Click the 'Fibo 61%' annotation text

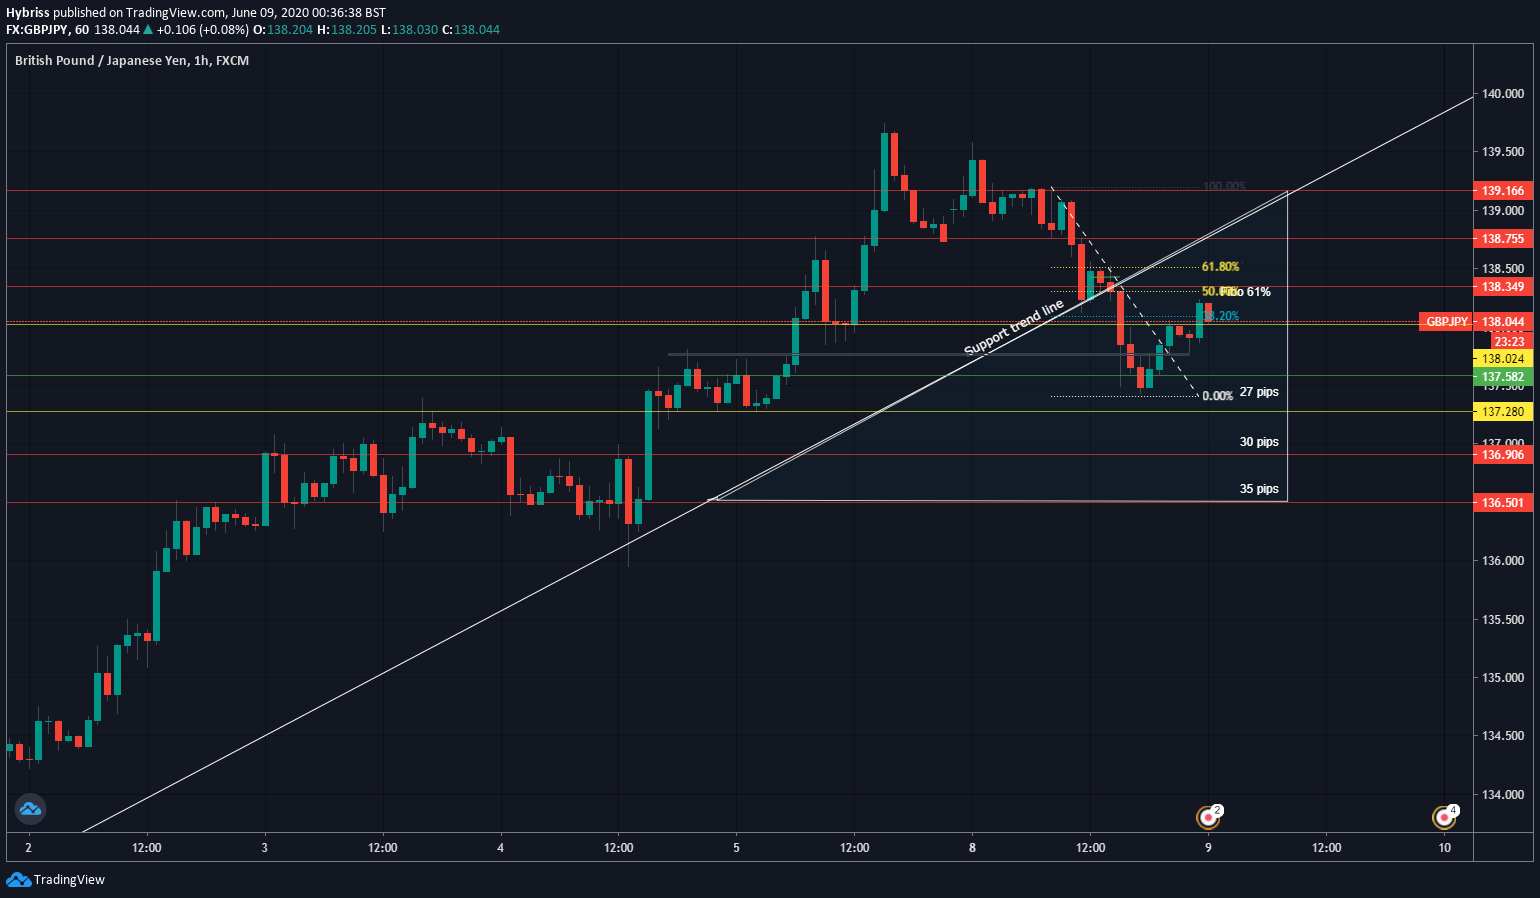coord(1246,292)
